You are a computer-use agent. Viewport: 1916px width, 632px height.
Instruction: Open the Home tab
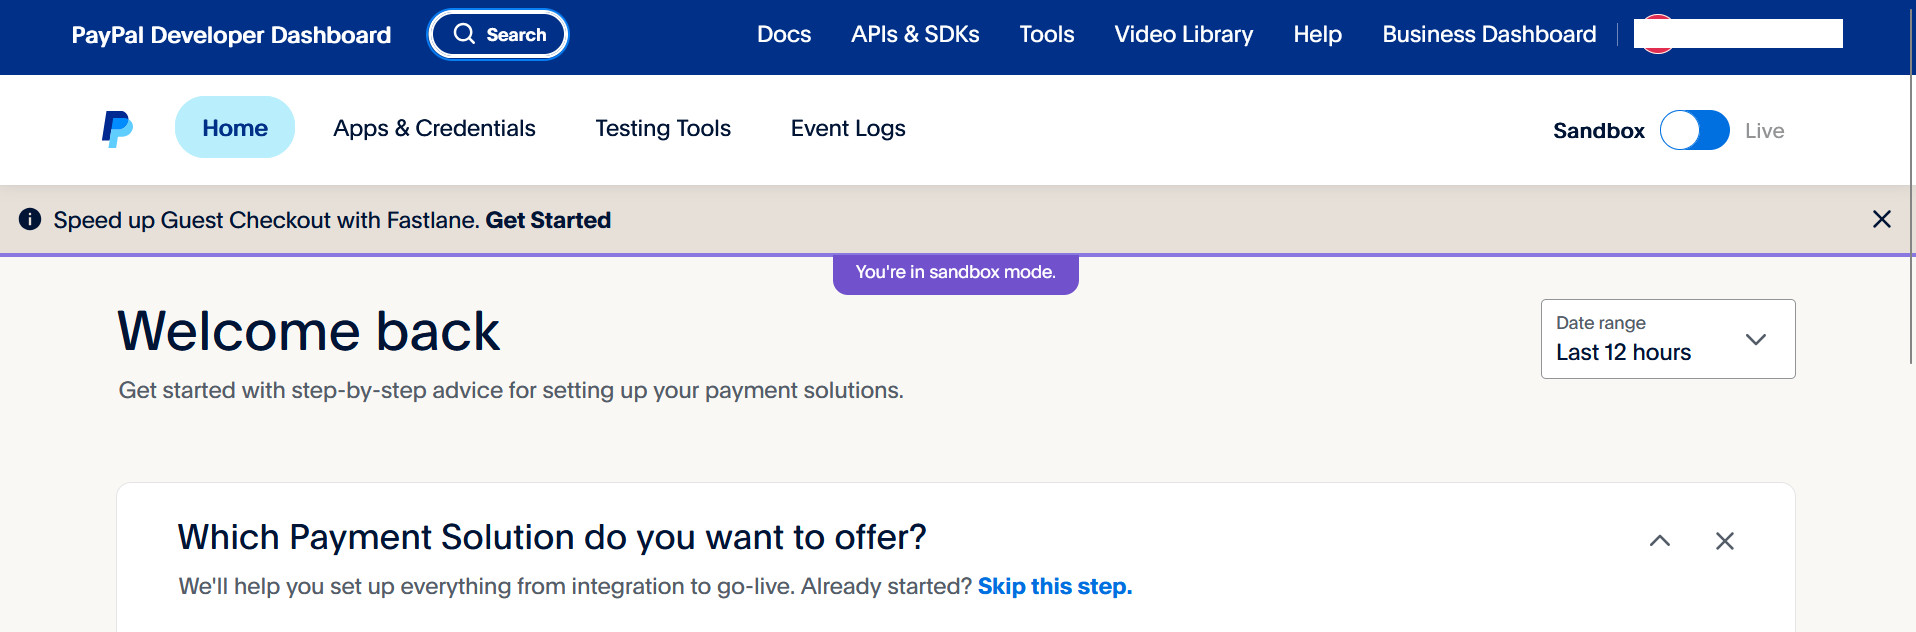235,127
